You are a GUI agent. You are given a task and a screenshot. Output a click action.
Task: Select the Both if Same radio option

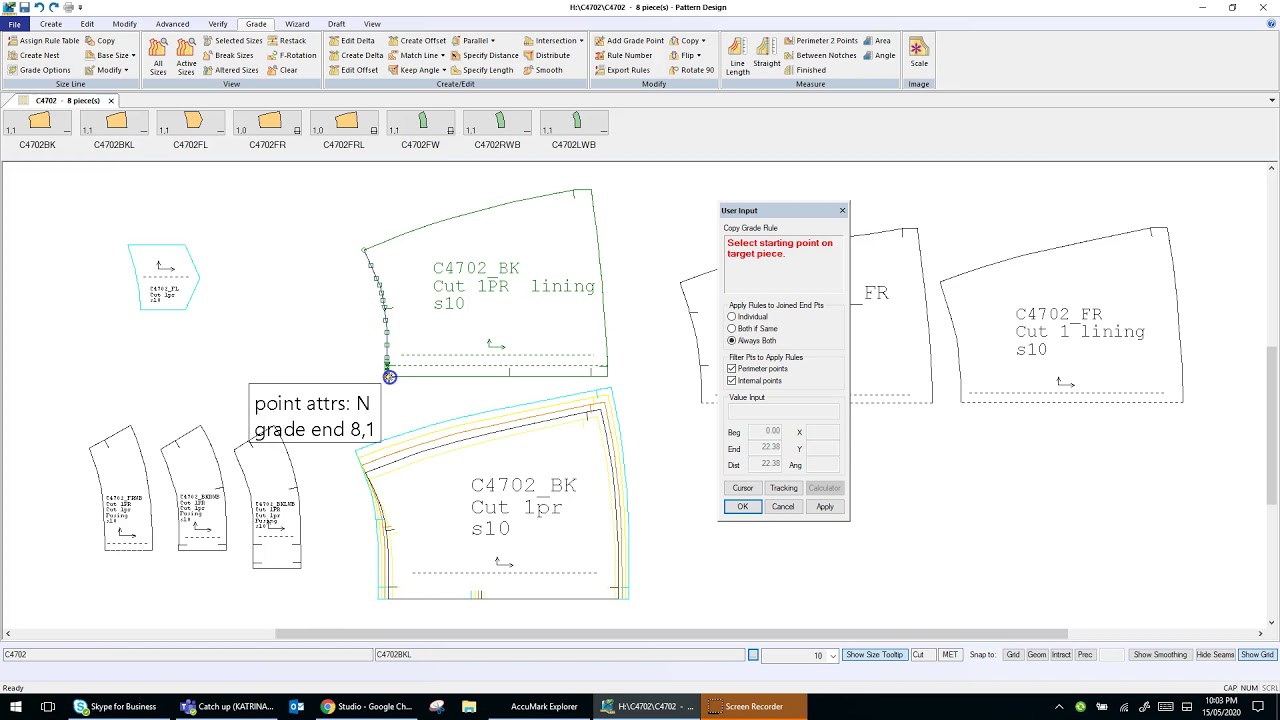[x=732, y=329]
